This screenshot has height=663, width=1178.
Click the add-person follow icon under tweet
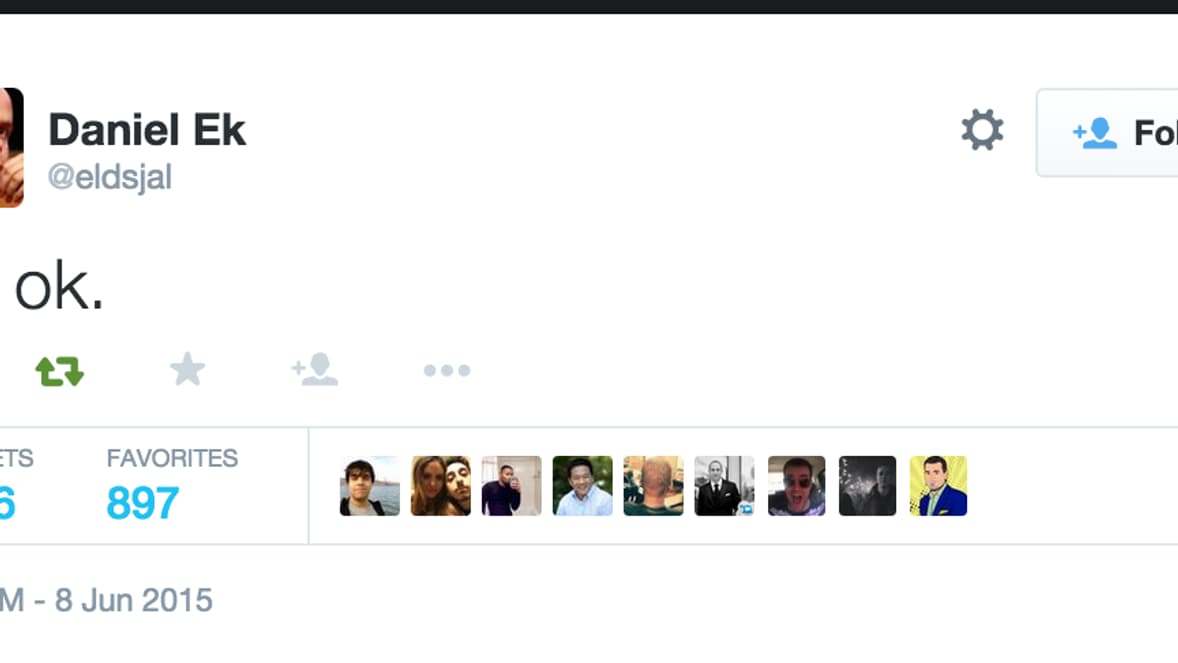[315, 369]
